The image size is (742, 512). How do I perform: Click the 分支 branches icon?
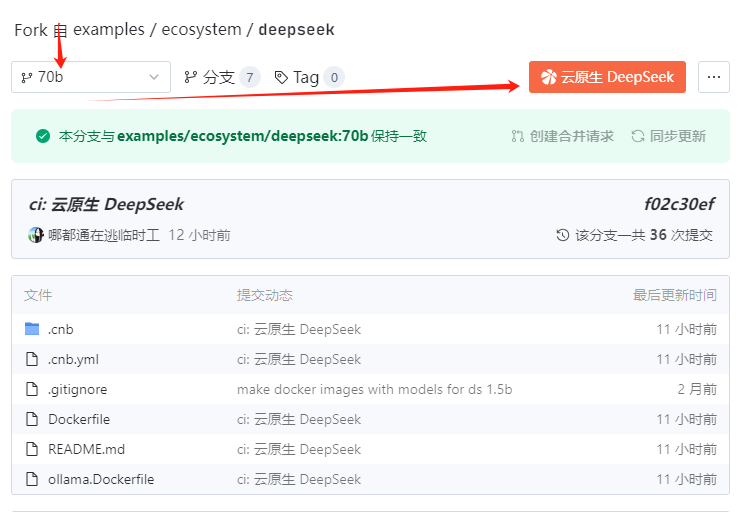click(191, 77)
